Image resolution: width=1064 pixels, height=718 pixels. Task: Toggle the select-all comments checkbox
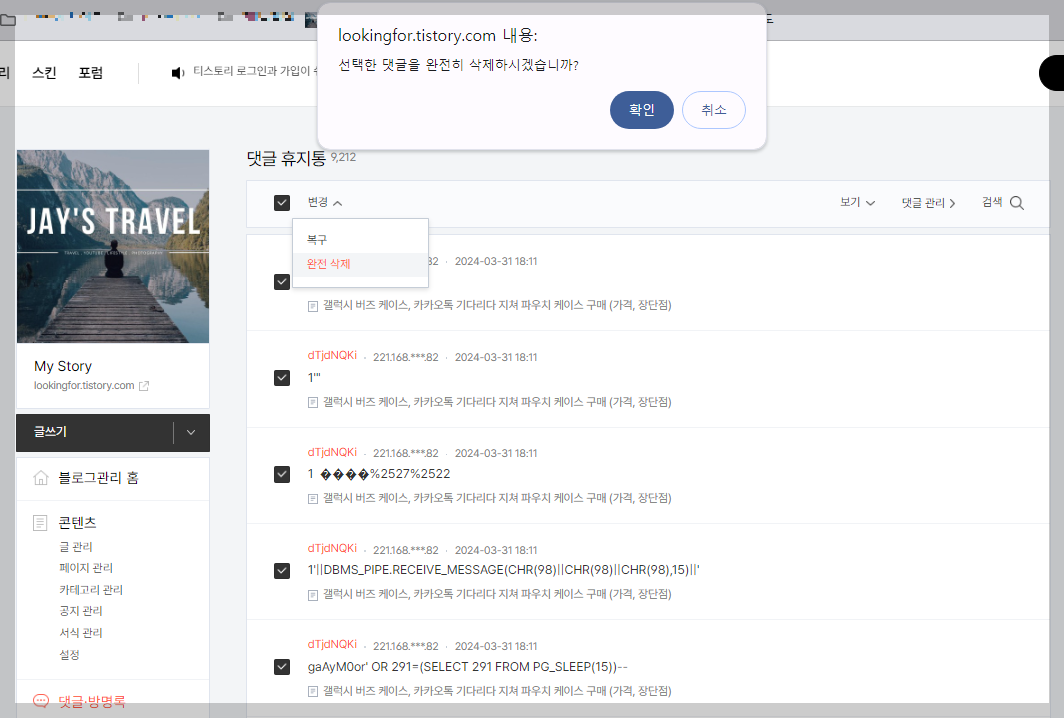coord(282,203)
